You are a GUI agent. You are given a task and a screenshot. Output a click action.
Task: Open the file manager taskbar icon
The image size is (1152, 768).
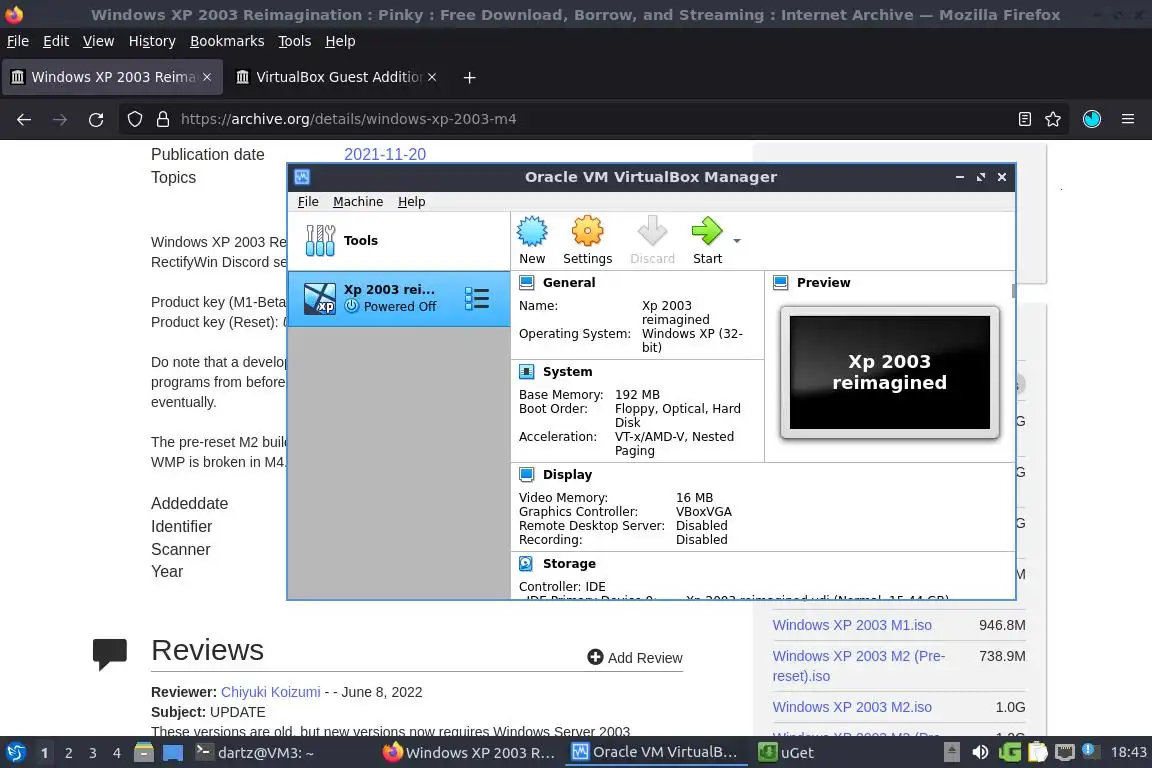point(144,753)
